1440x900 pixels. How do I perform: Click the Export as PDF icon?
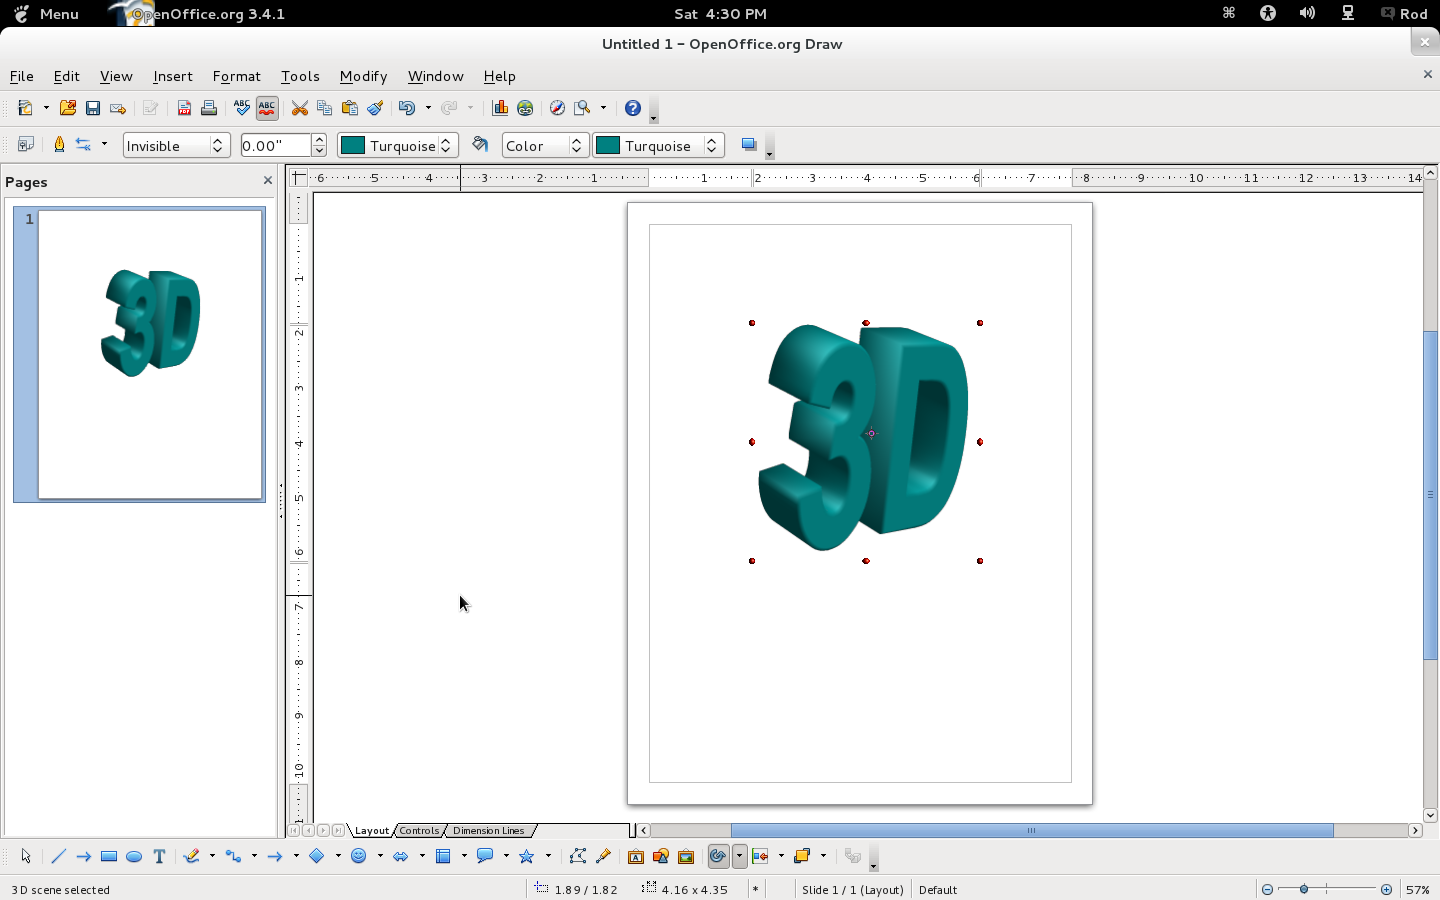coord(184,108)
